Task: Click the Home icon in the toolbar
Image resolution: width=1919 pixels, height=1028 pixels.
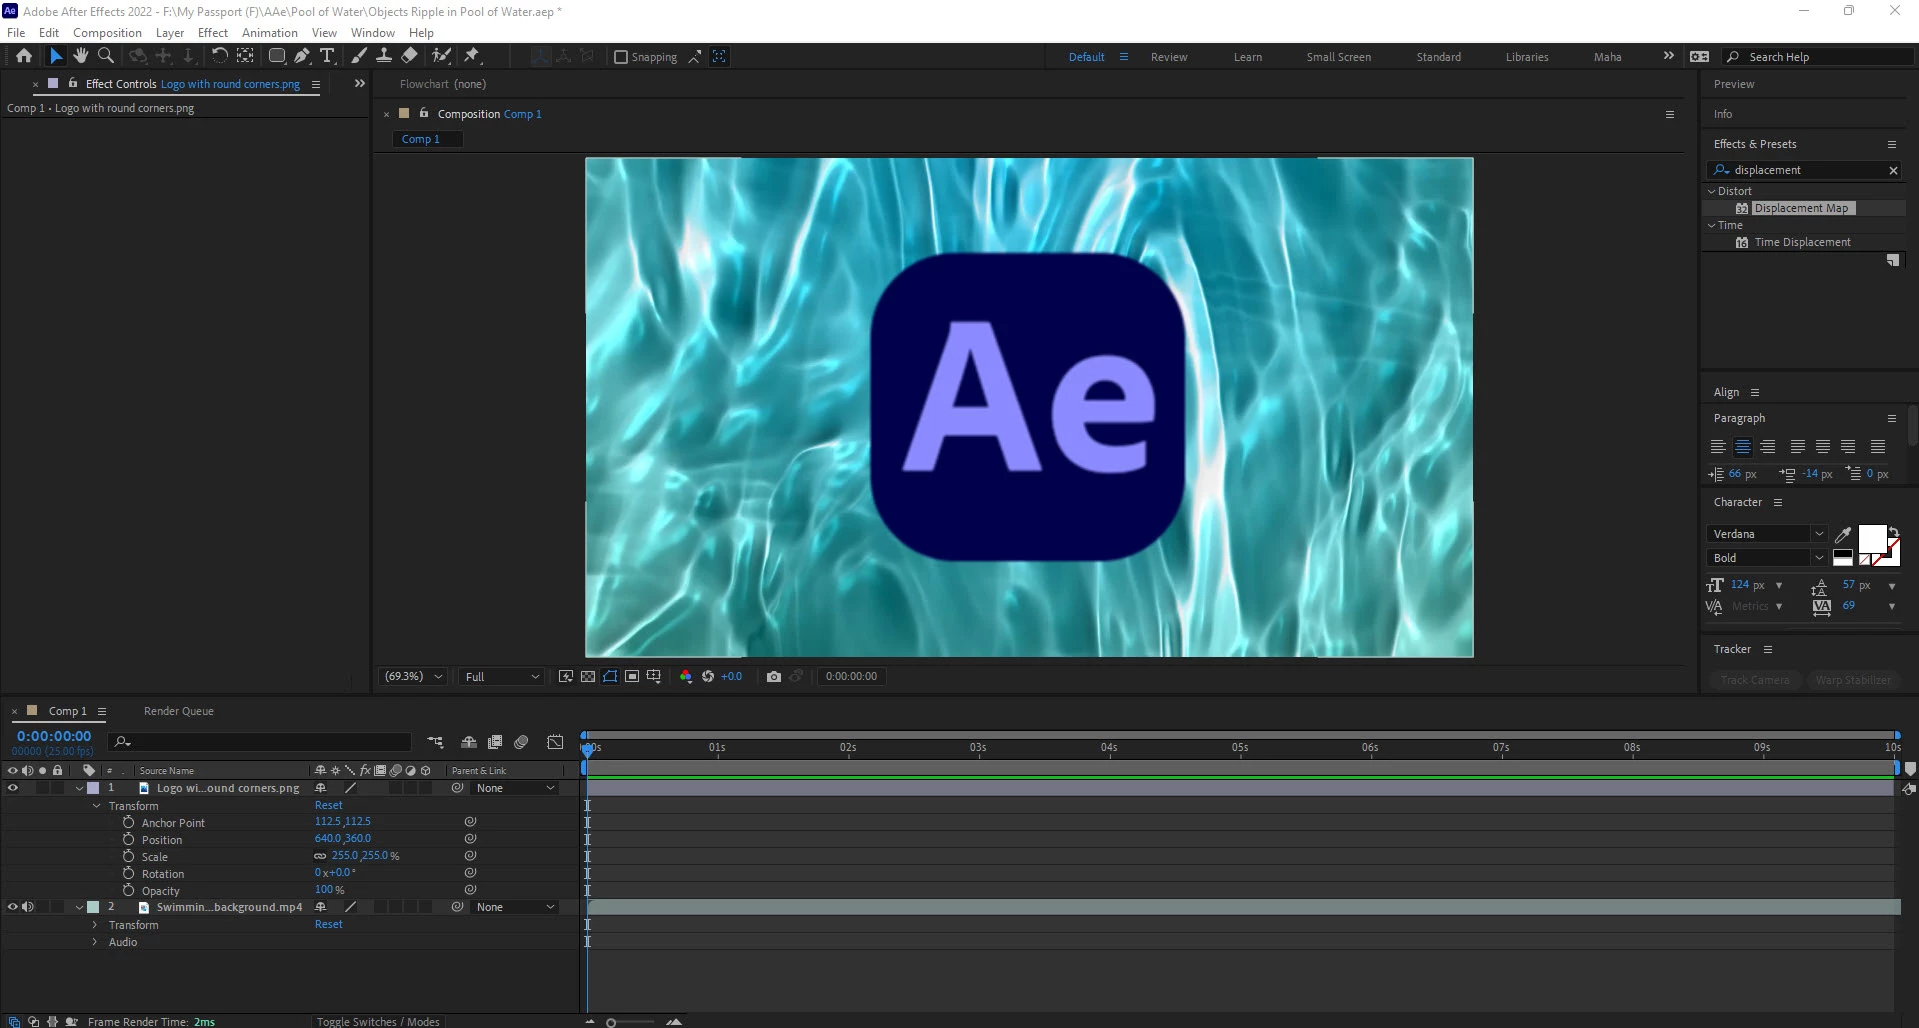Action: click(x=24, y=57)
